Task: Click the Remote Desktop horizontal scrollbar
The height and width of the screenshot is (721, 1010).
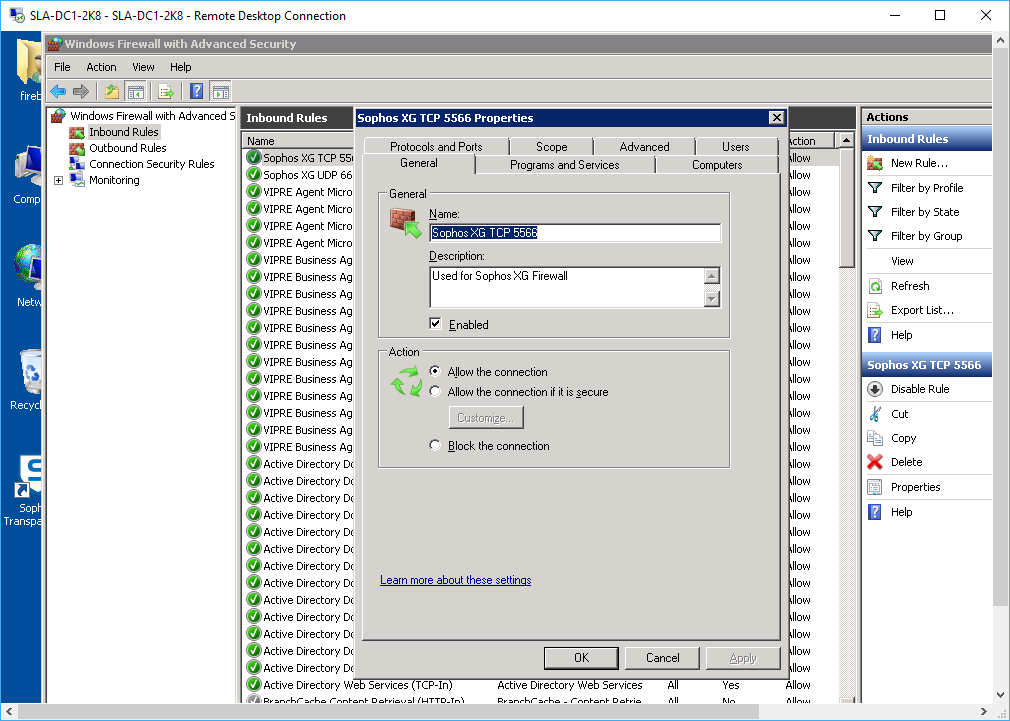Action: point(386,711)
